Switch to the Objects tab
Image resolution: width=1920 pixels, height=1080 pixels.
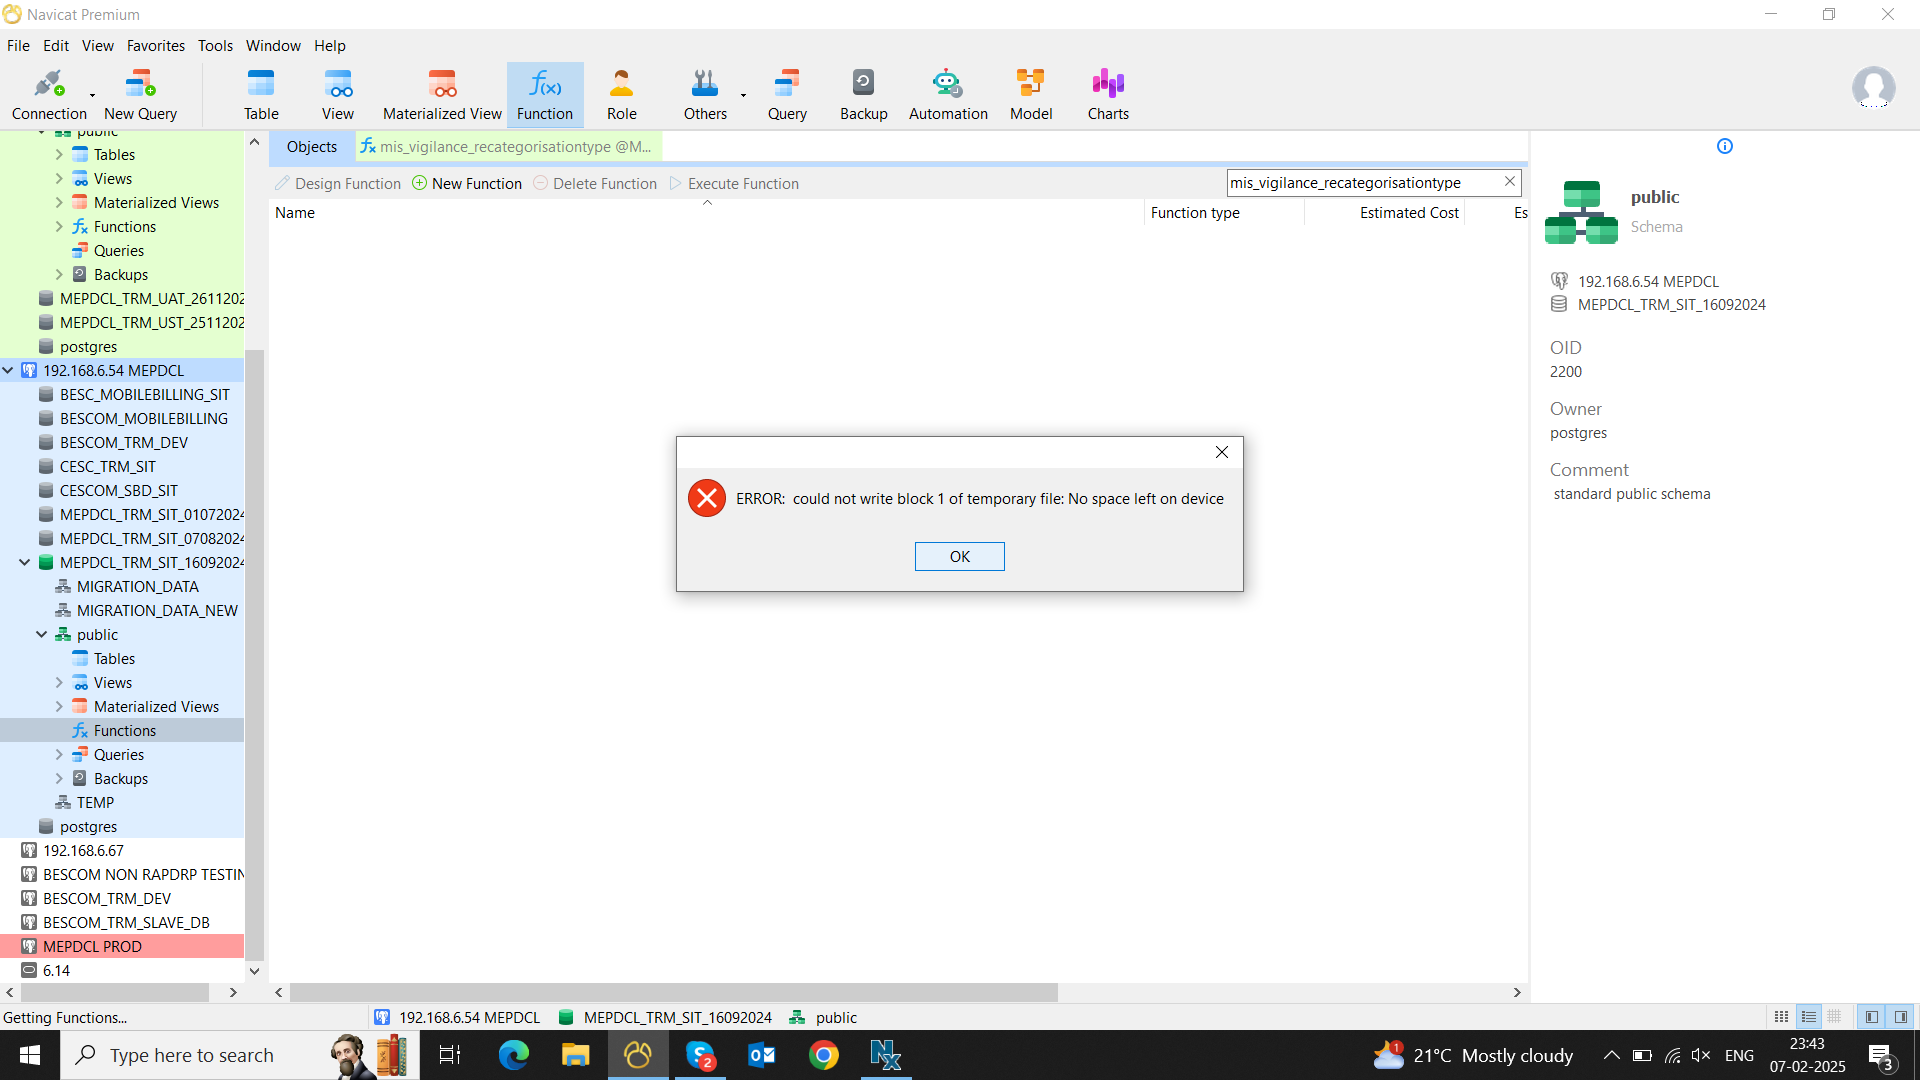[312, 147]
